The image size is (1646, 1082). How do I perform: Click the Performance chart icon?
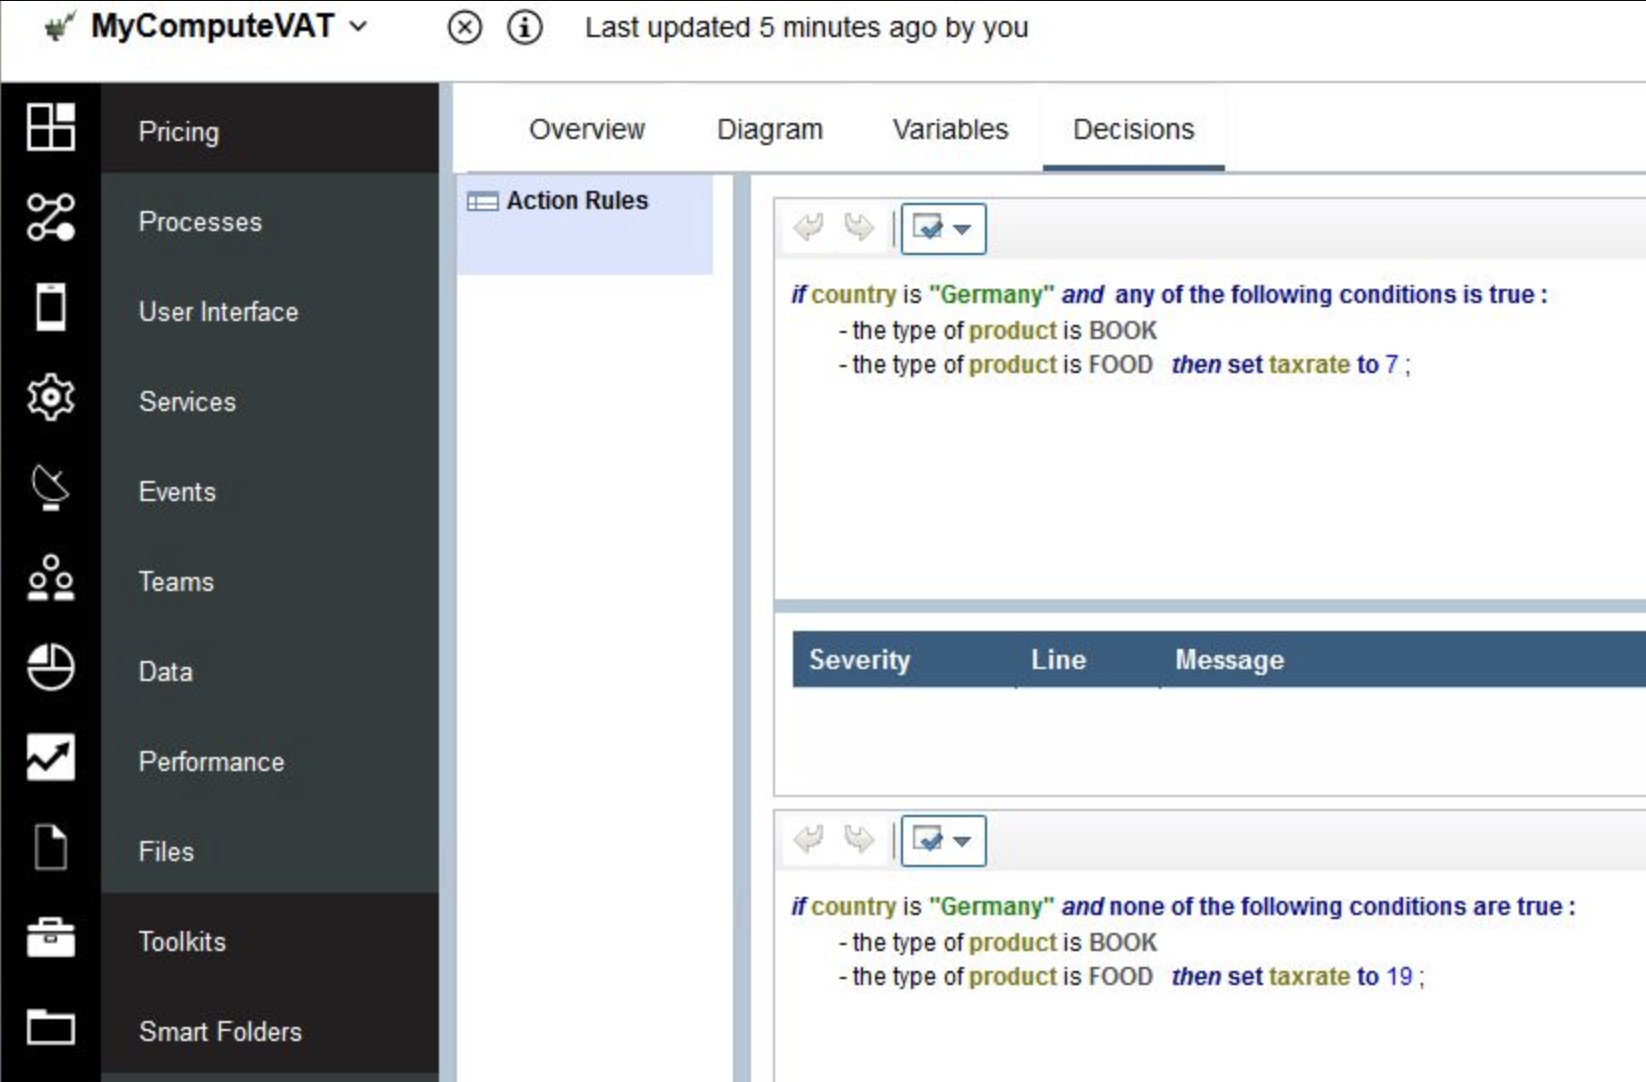(x=51, y=757)
